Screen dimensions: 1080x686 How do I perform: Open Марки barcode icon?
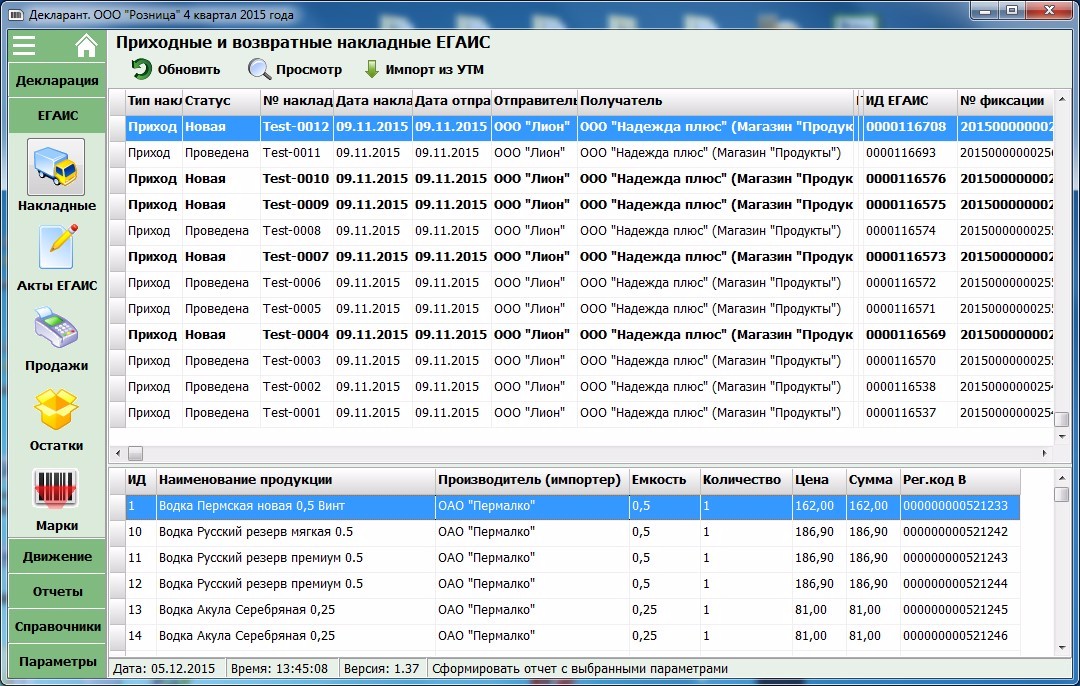pos(56,488)
